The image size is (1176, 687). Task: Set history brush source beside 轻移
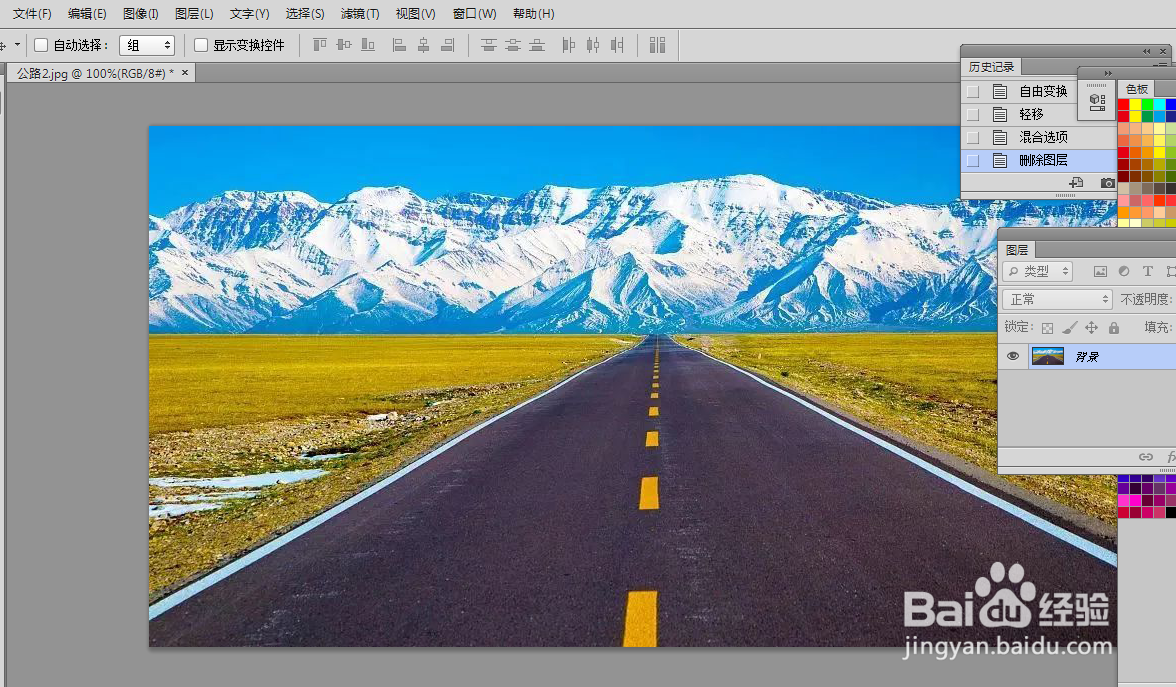pos(973,115)
